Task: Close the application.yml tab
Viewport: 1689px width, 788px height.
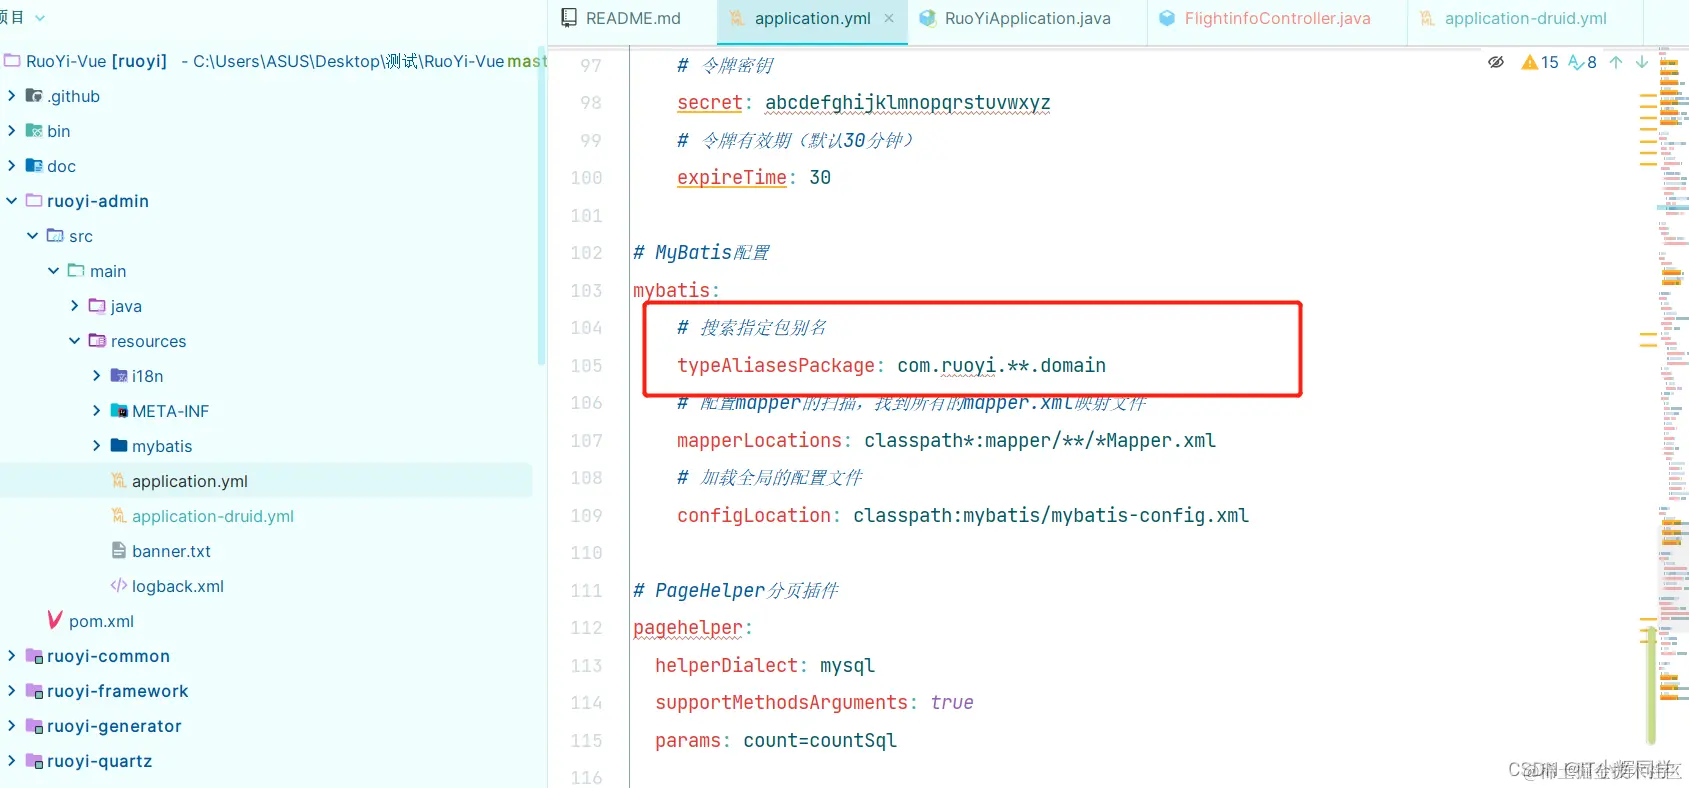Action: coord(889,18)
